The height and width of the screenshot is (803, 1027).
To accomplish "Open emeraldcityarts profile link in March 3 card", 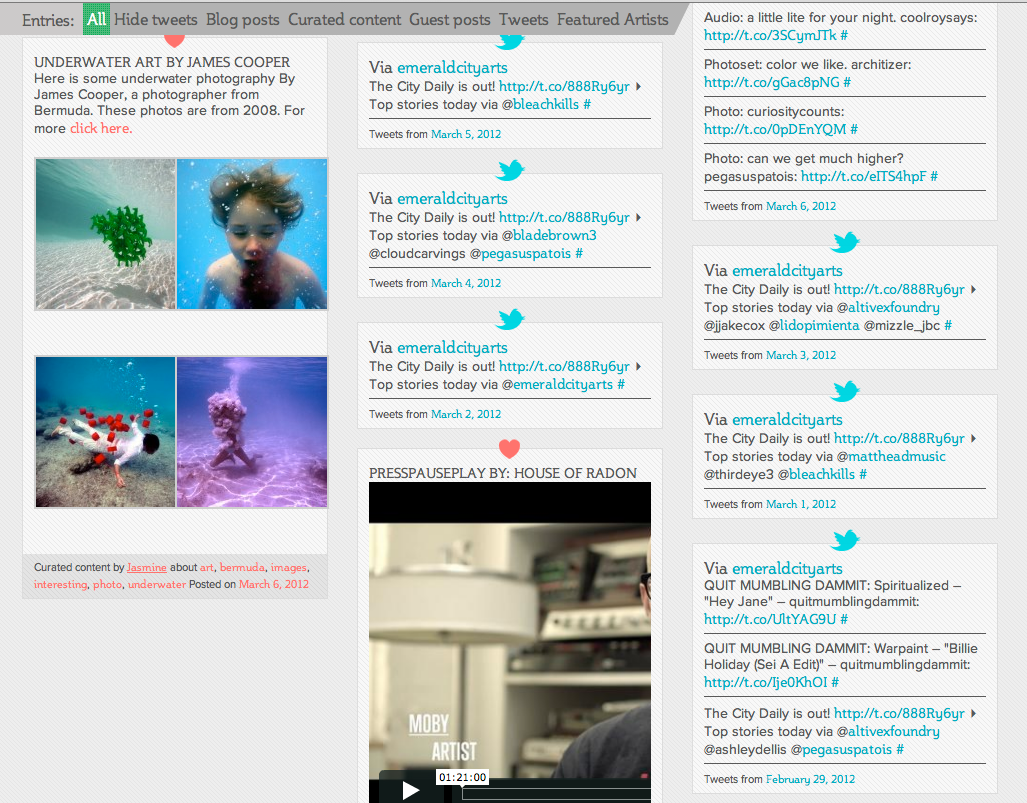I will [787, 271].
